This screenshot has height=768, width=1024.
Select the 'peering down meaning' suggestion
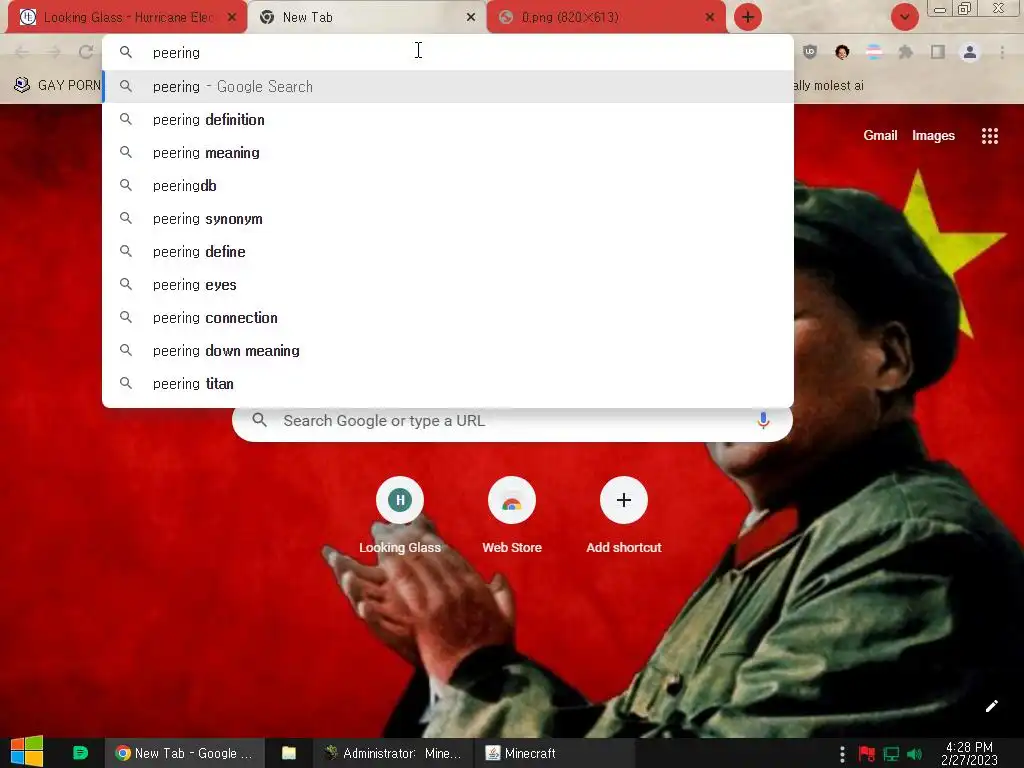coord(448,351)
